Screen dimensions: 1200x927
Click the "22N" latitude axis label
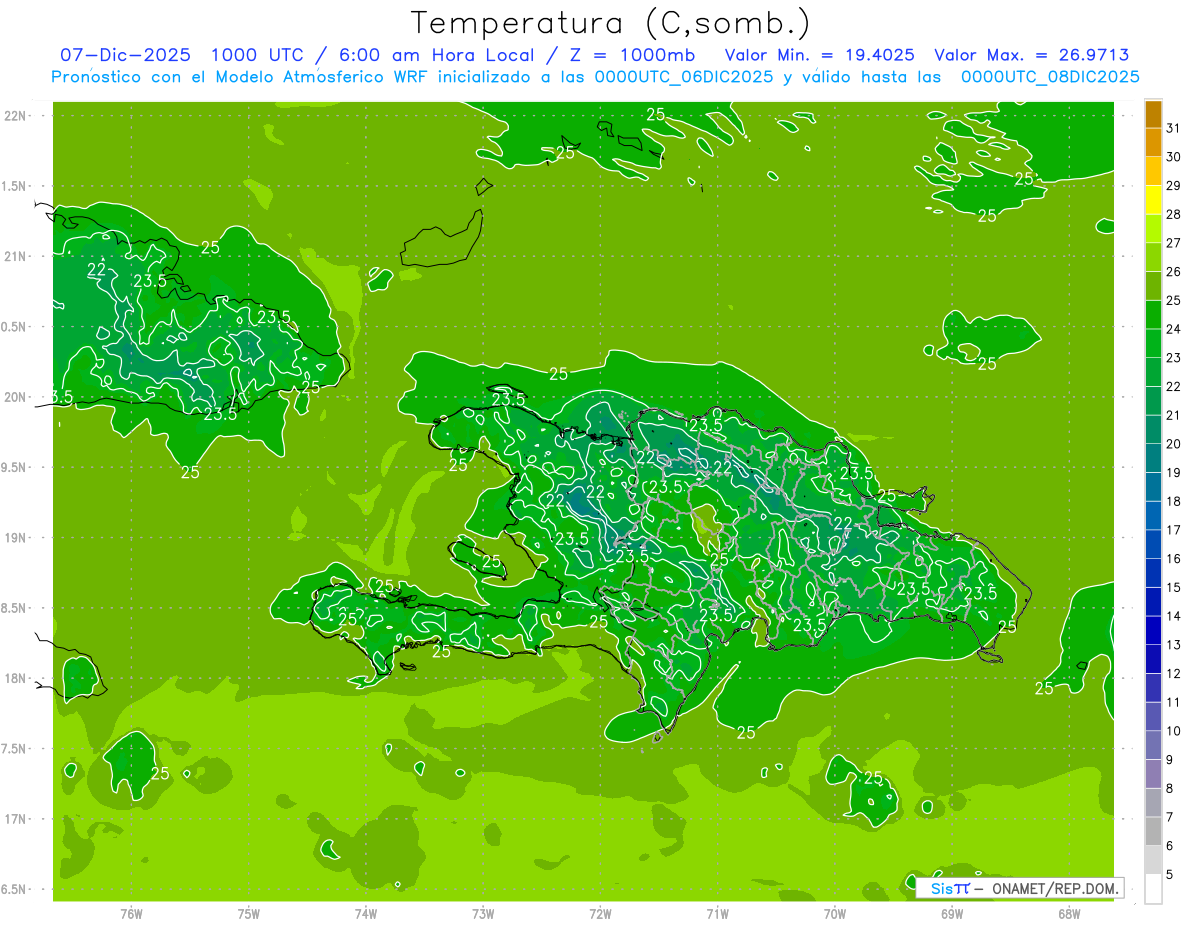[15, 116]
